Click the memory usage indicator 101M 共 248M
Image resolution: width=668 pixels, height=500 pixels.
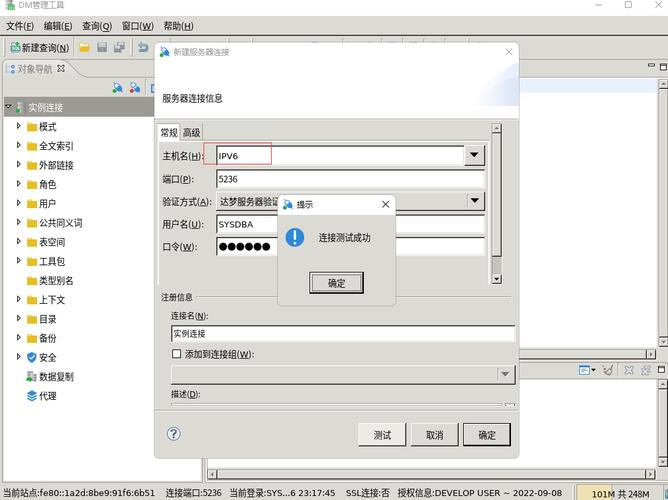620,494
